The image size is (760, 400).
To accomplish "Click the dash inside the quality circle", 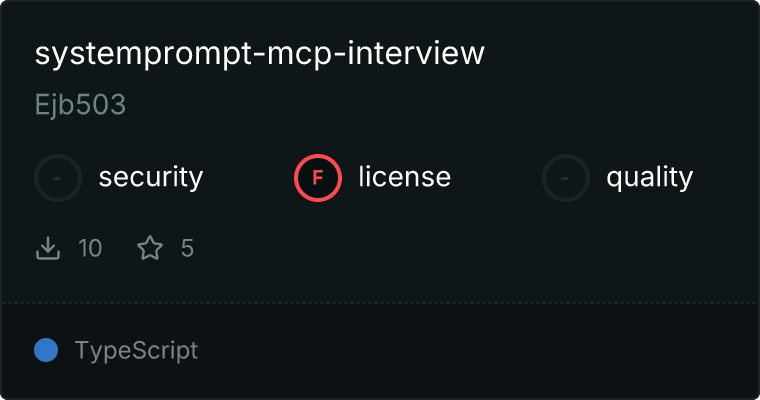I will (x=565, y=178).
